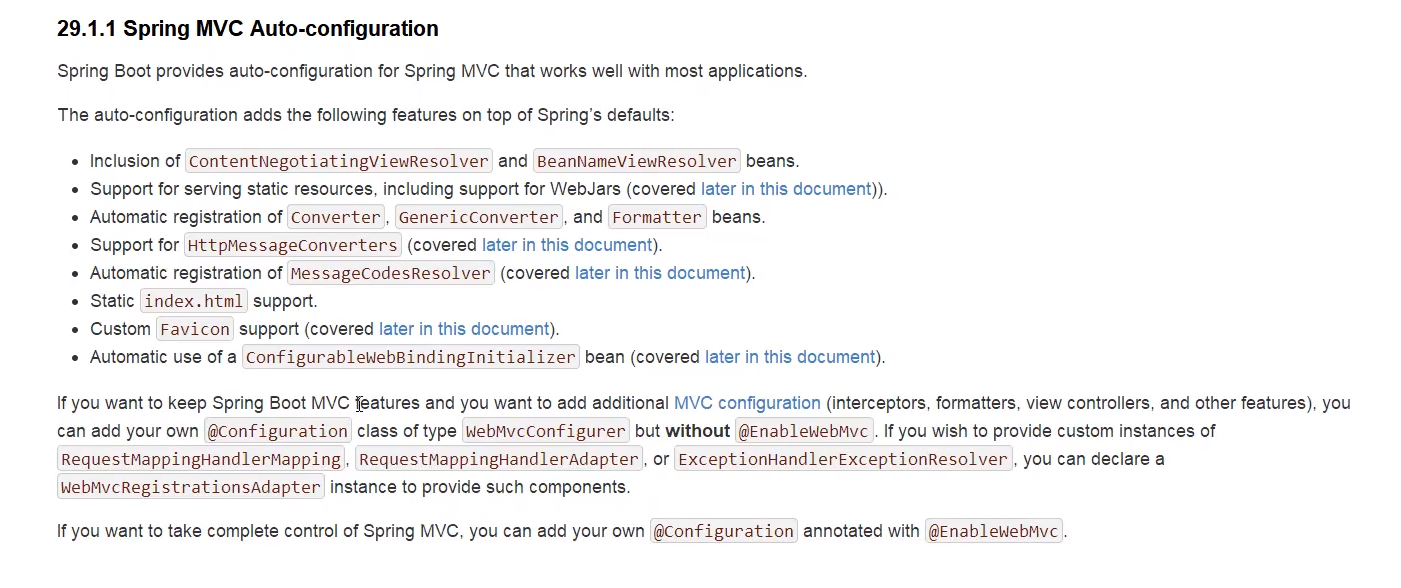
Task: Click the RequestMappingHandlerAdapter code term
Action: [499, 459]
